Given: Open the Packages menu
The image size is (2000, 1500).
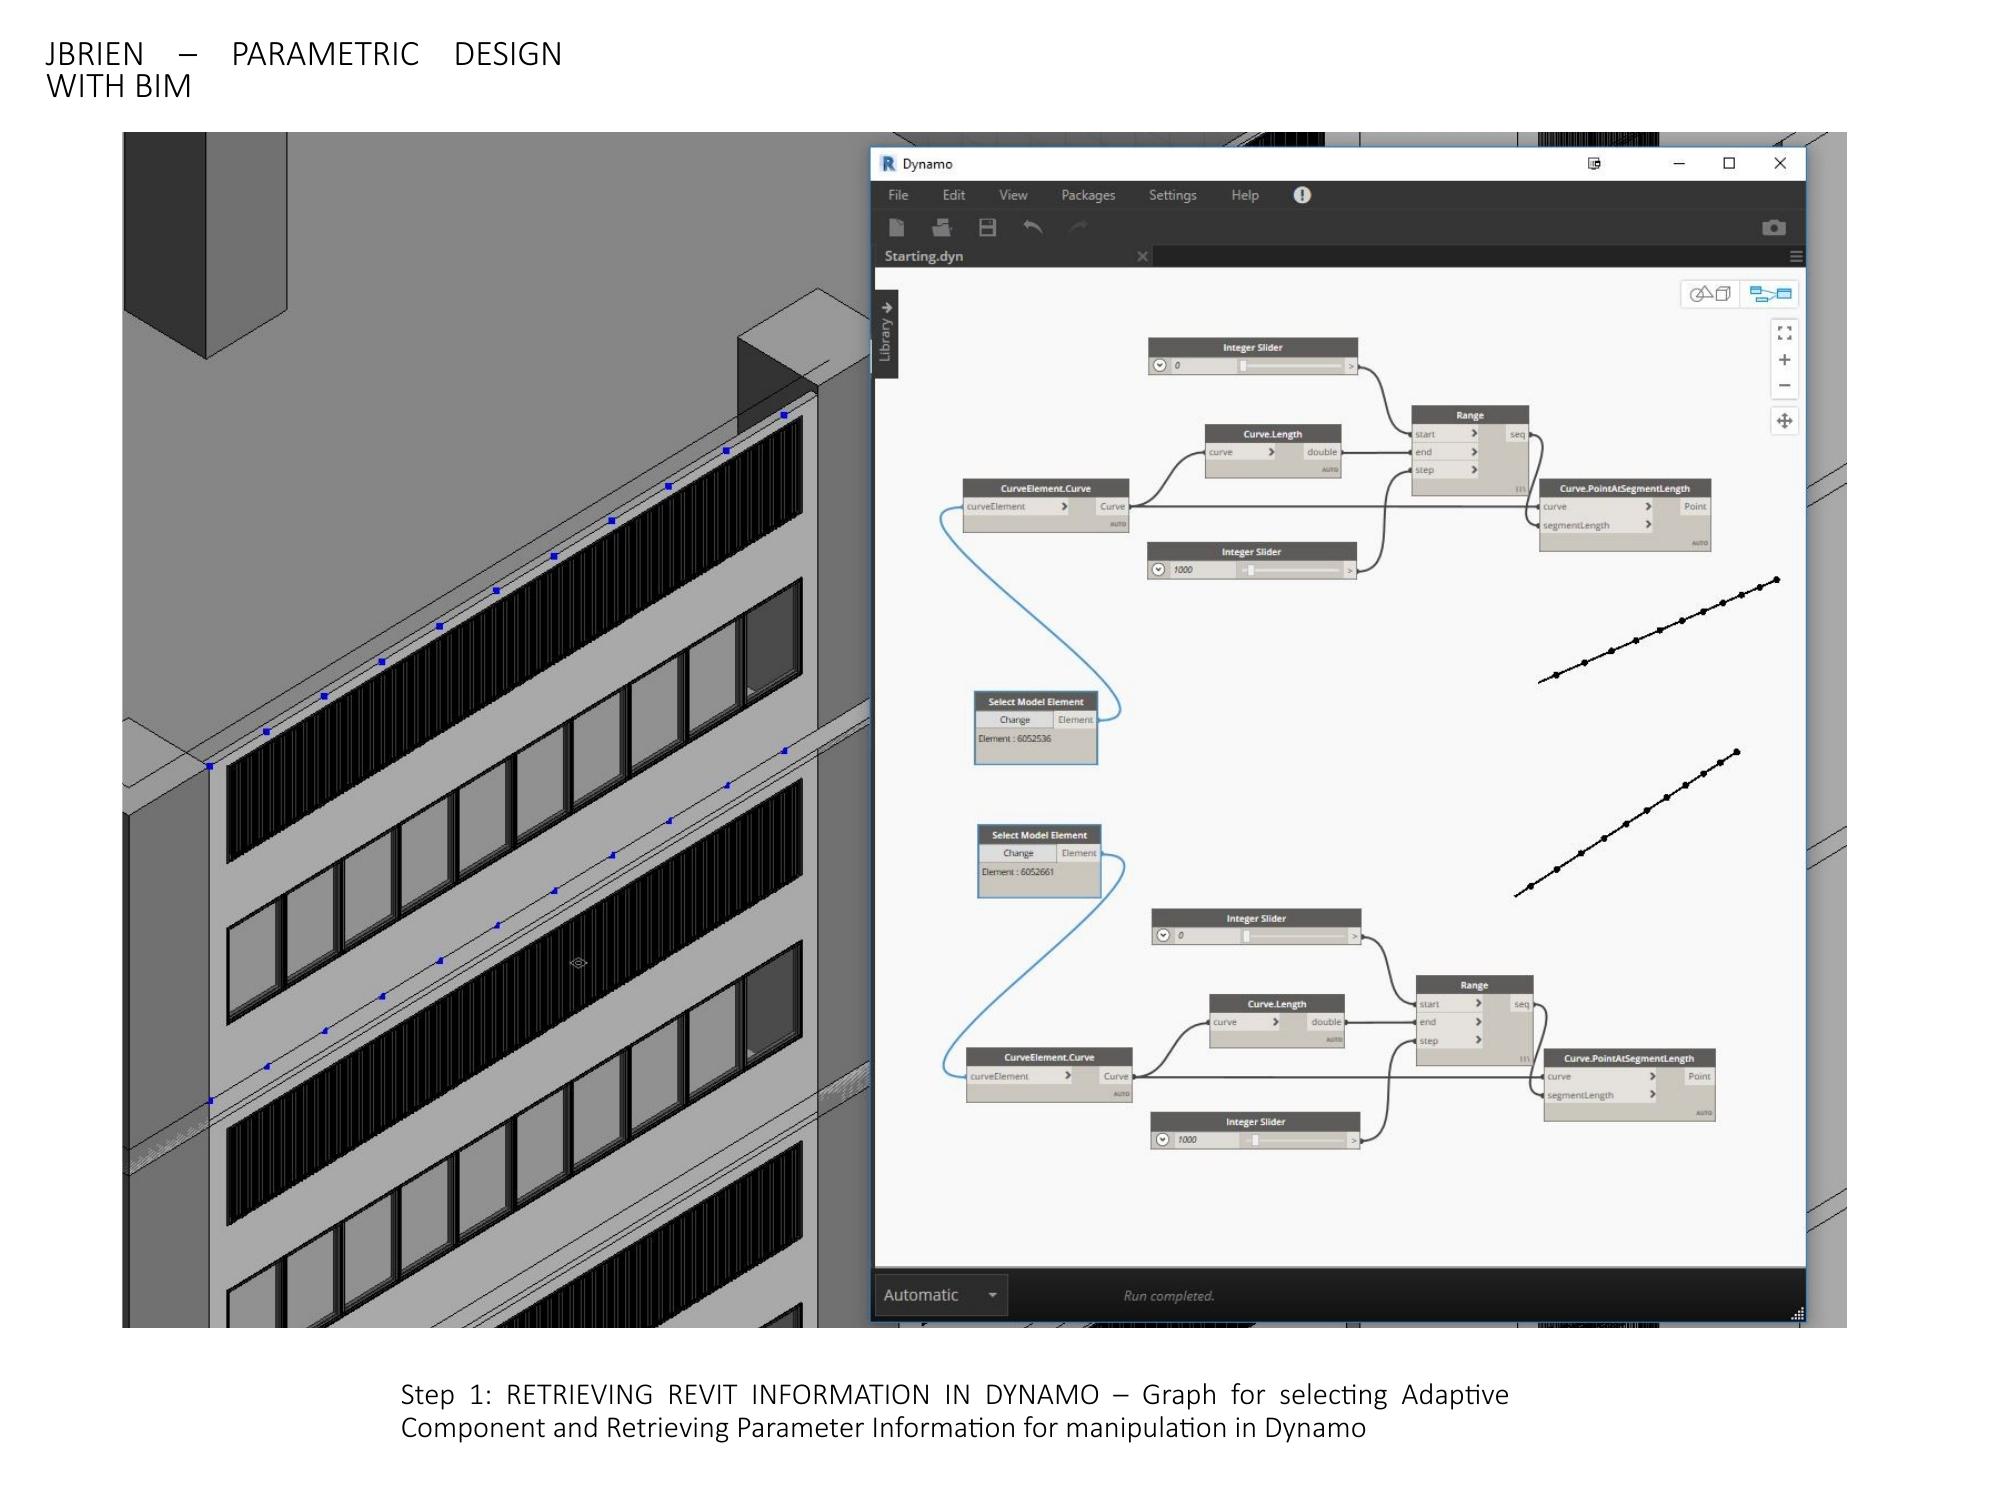Looking at the screenshot, I should [x=1087, y=195].
